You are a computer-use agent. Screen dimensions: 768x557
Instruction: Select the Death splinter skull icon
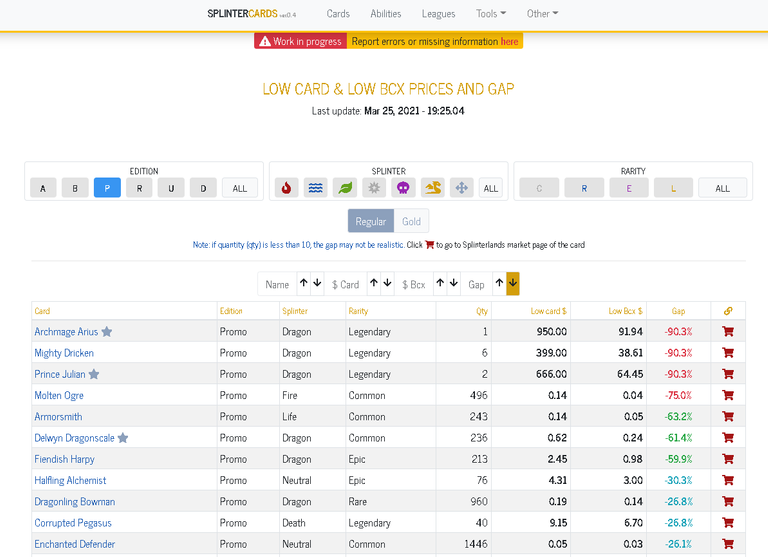click(403, 188)
